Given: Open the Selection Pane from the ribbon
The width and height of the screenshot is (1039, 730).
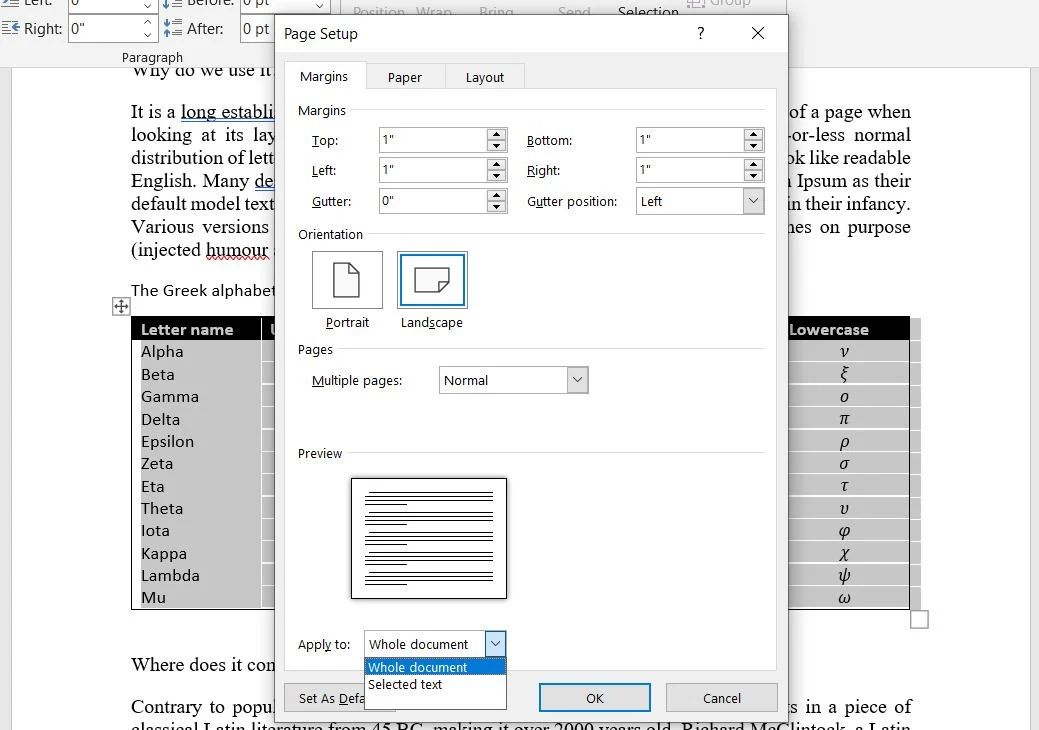Looking at the screenshot, I should click(648, 11).
